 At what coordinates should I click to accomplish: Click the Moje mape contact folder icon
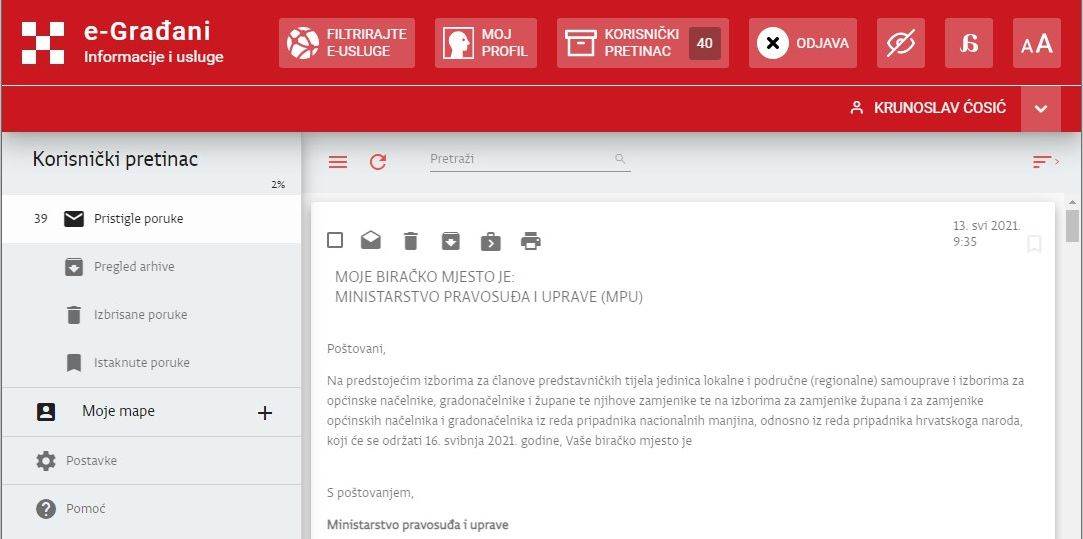click(46, 413)
